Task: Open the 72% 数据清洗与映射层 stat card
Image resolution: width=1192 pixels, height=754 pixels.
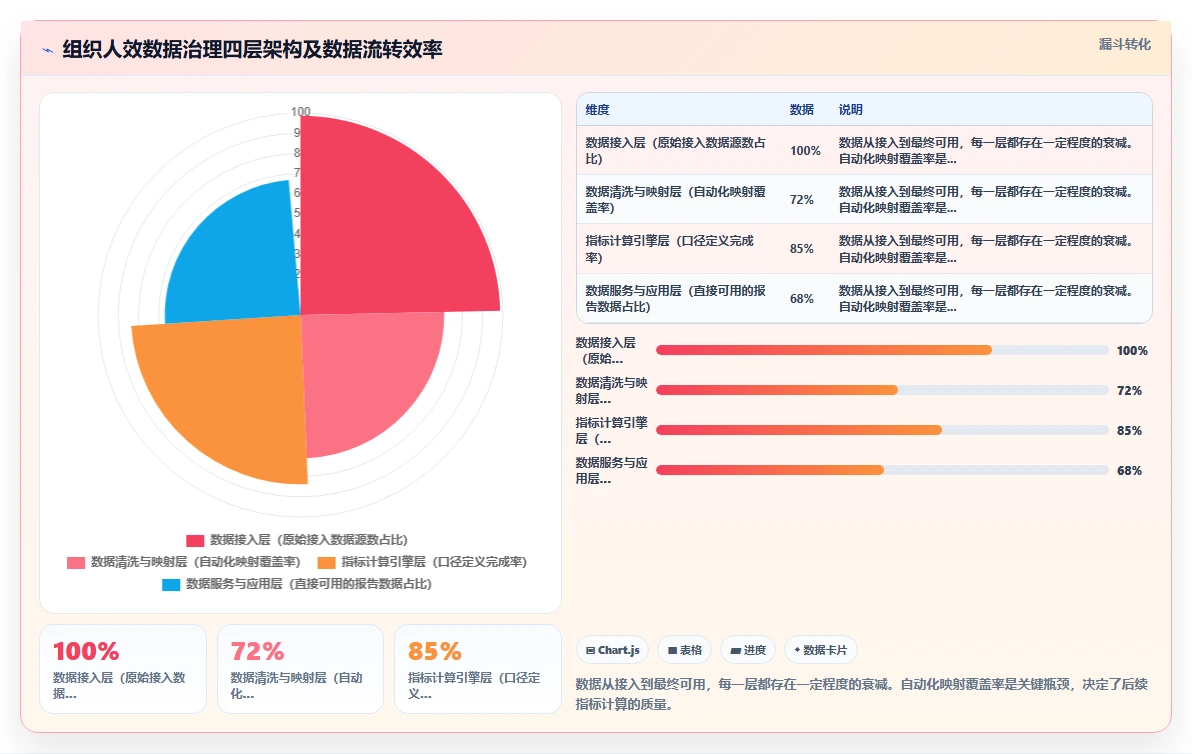Action: point(300,669)
